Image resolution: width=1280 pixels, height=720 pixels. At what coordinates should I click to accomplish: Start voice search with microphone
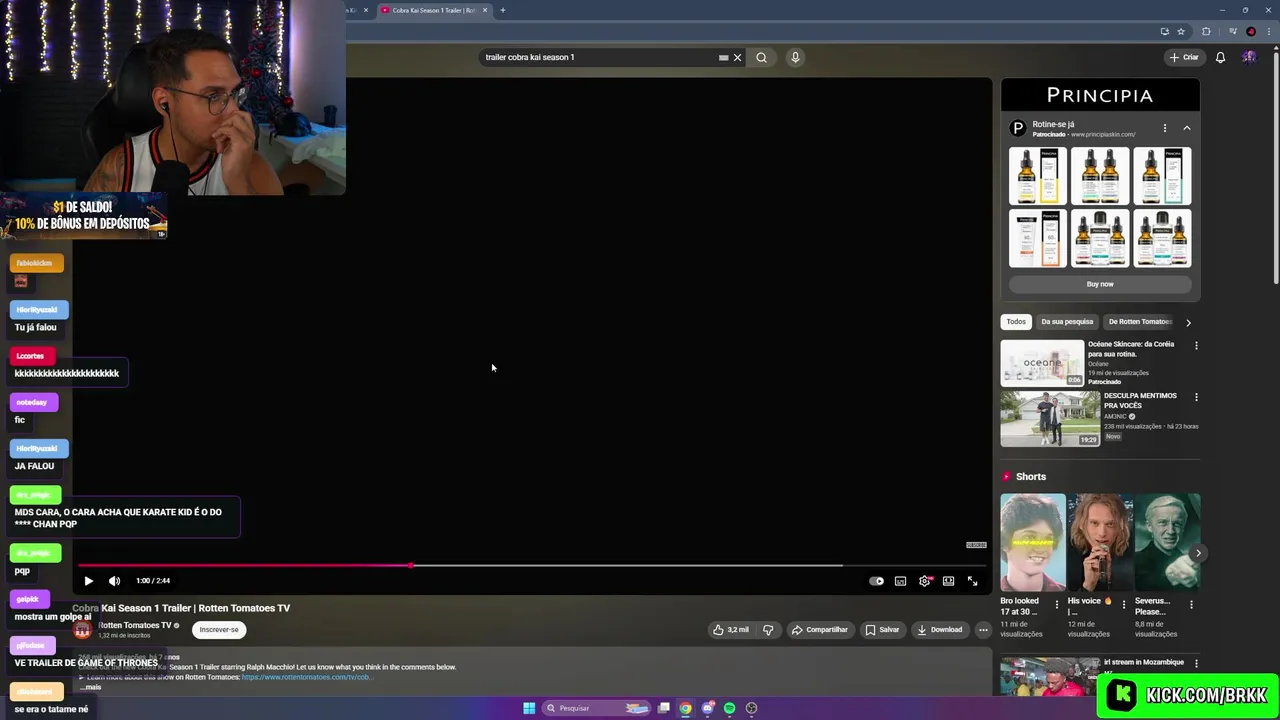795,57
